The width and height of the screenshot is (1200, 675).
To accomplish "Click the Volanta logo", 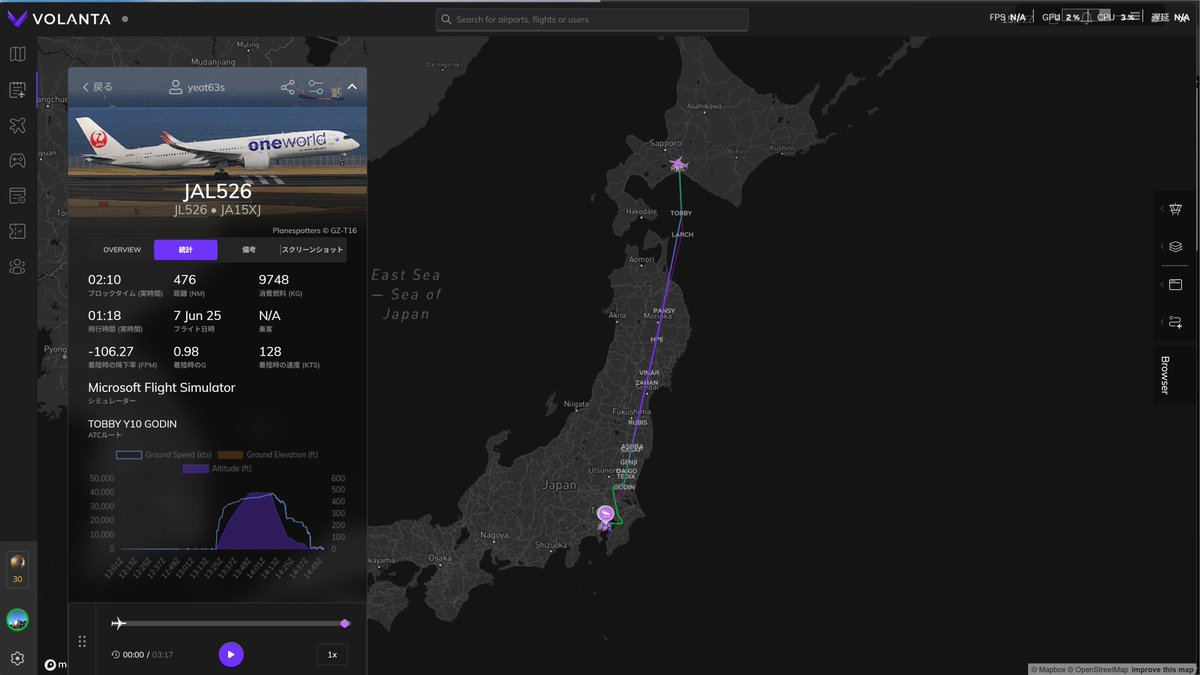I will click(x=57, y=18).
